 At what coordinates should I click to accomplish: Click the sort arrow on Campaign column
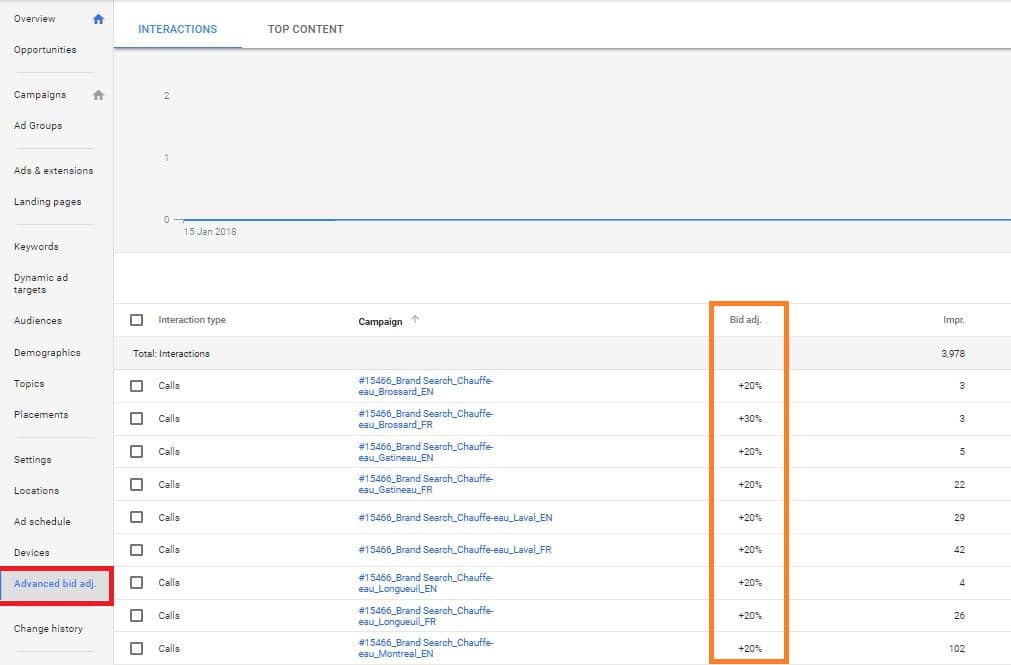pyautogui.click(x=416, y=321)
